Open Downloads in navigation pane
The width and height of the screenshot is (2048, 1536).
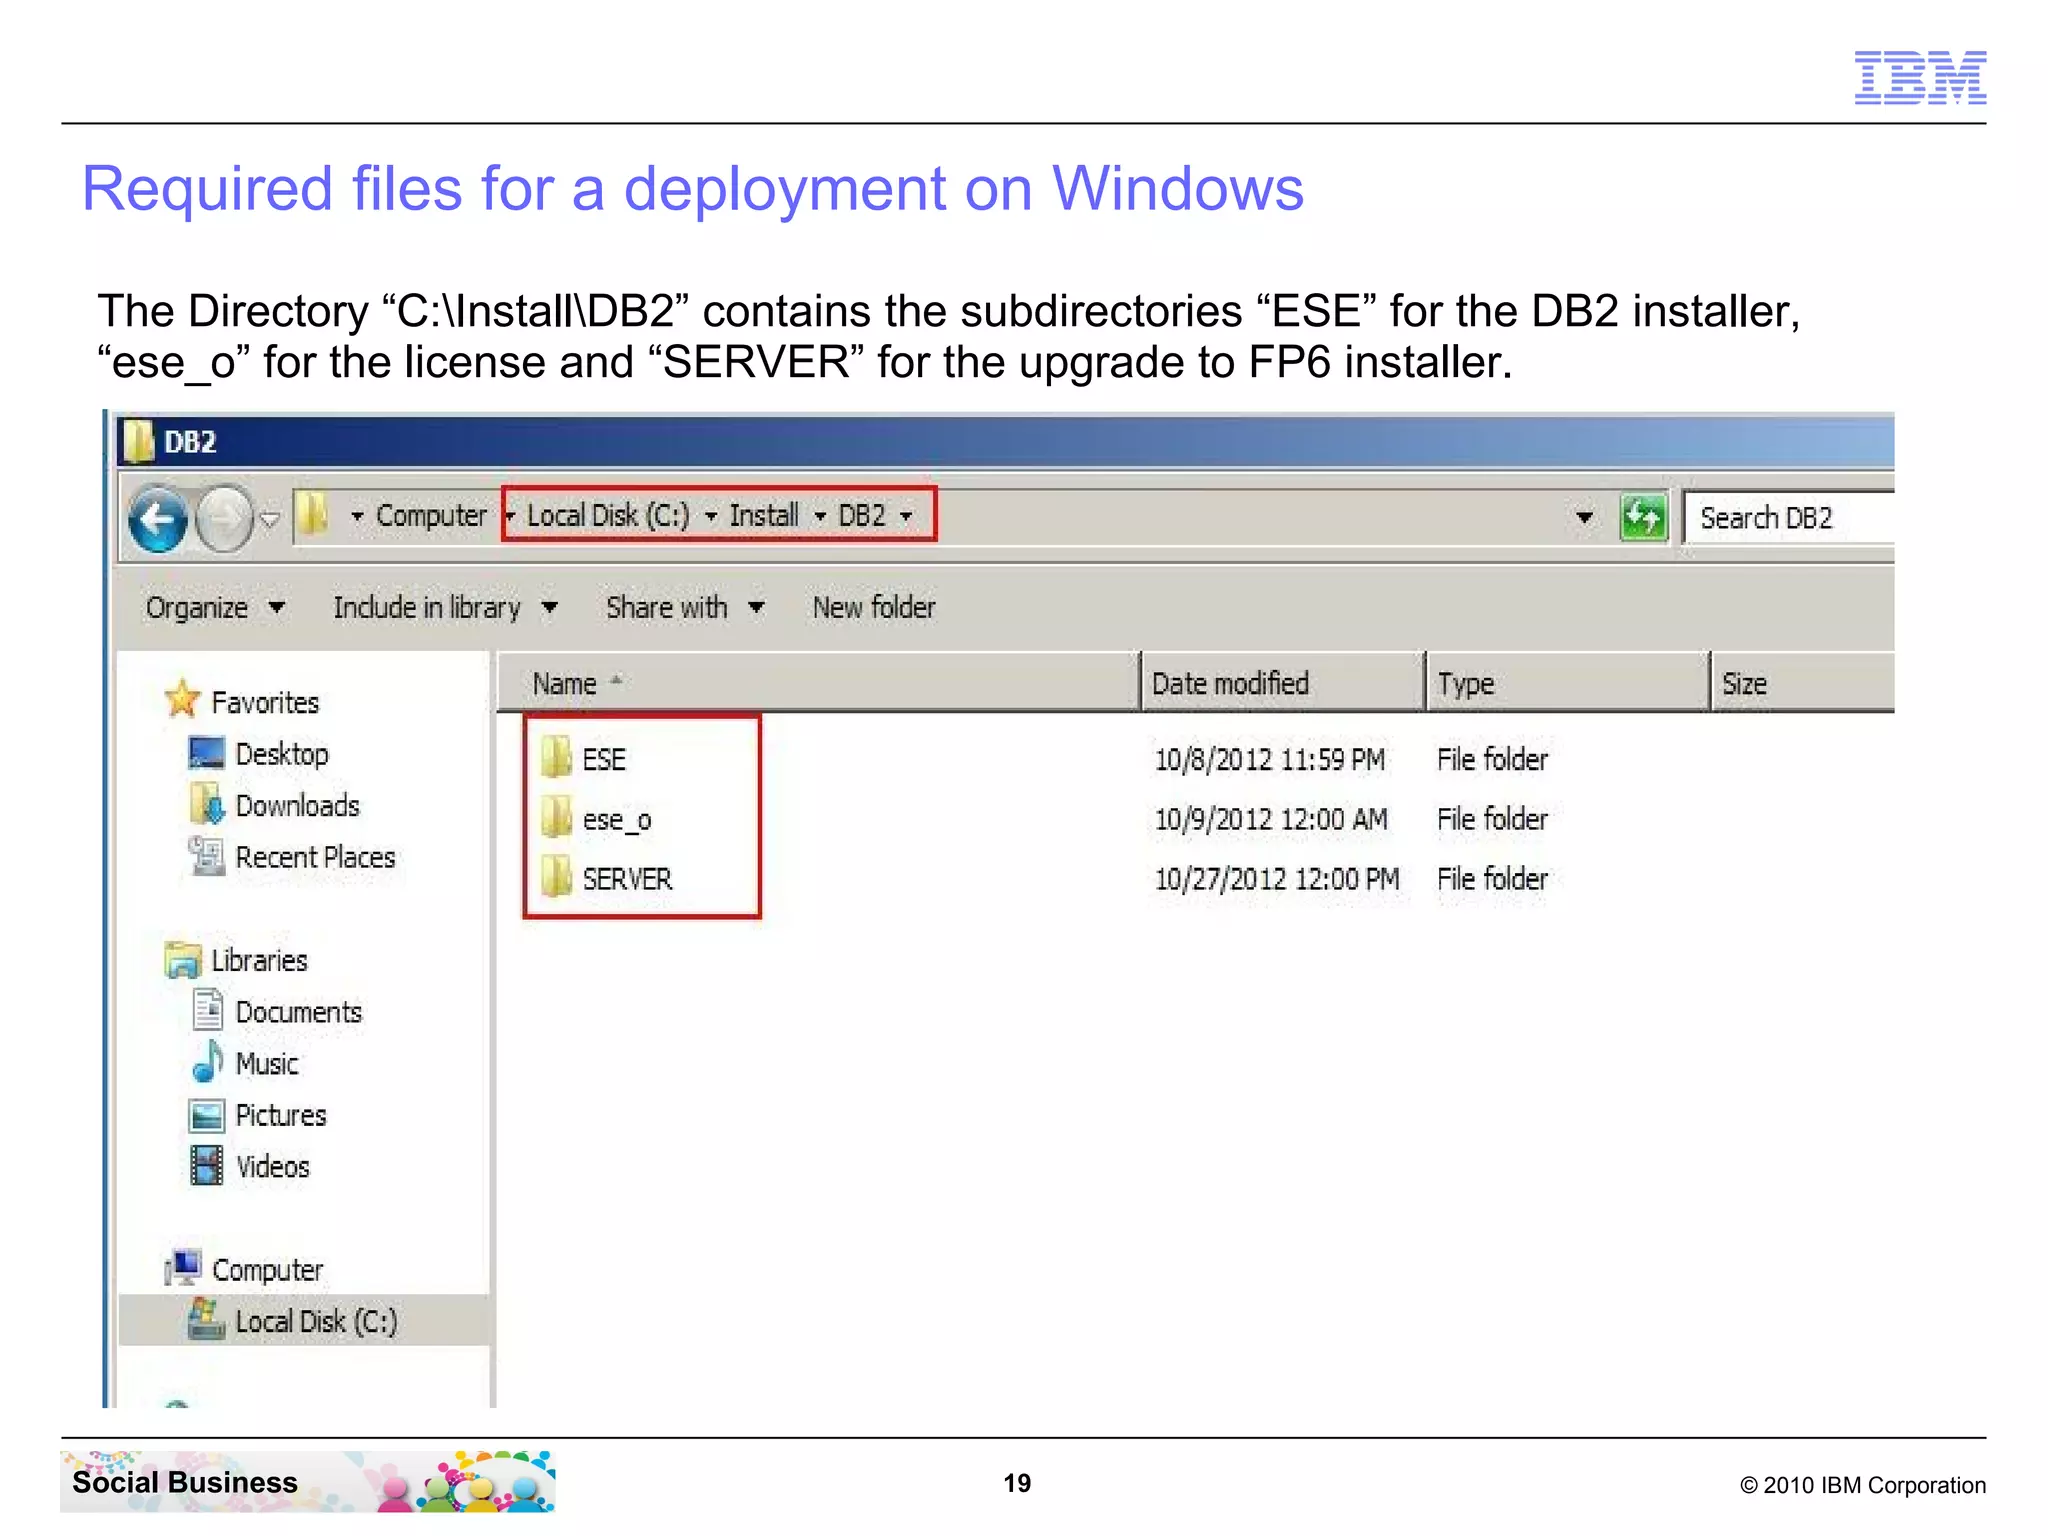[x=297, y=806]
